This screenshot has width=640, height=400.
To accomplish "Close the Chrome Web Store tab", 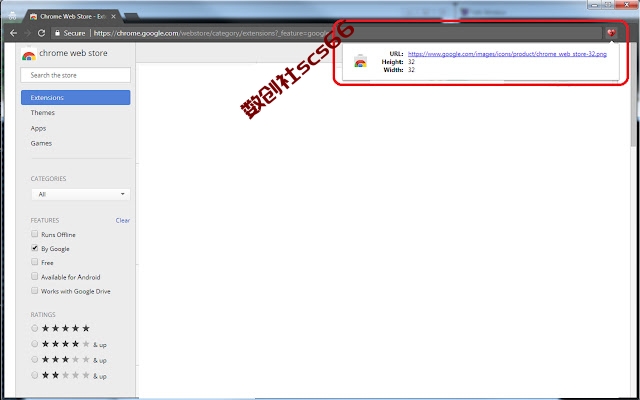I will point(113,17).
